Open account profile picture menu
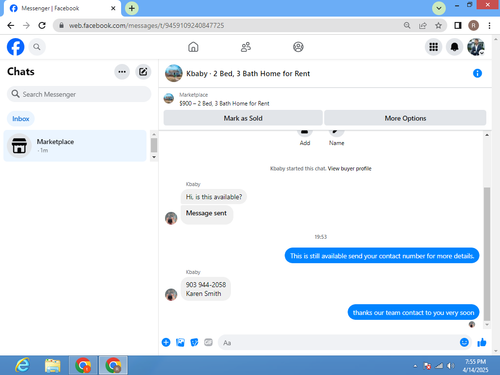Image resolution: width=500 pixels, height=375 pixels. click(x=476, y=47)
